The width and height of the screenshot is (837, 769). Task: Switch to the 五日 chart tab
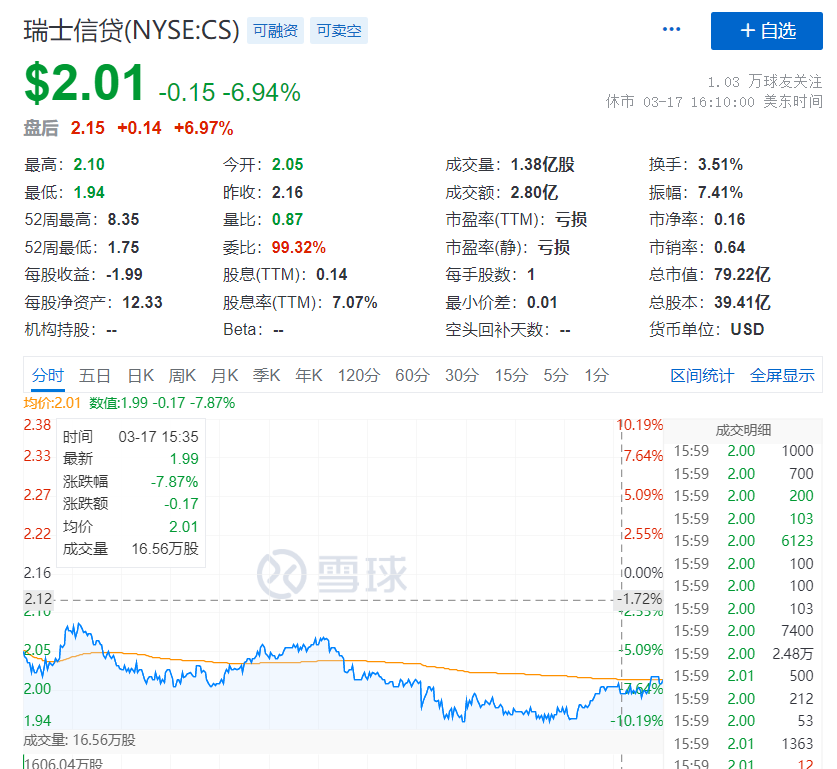[x=94, y=376]
